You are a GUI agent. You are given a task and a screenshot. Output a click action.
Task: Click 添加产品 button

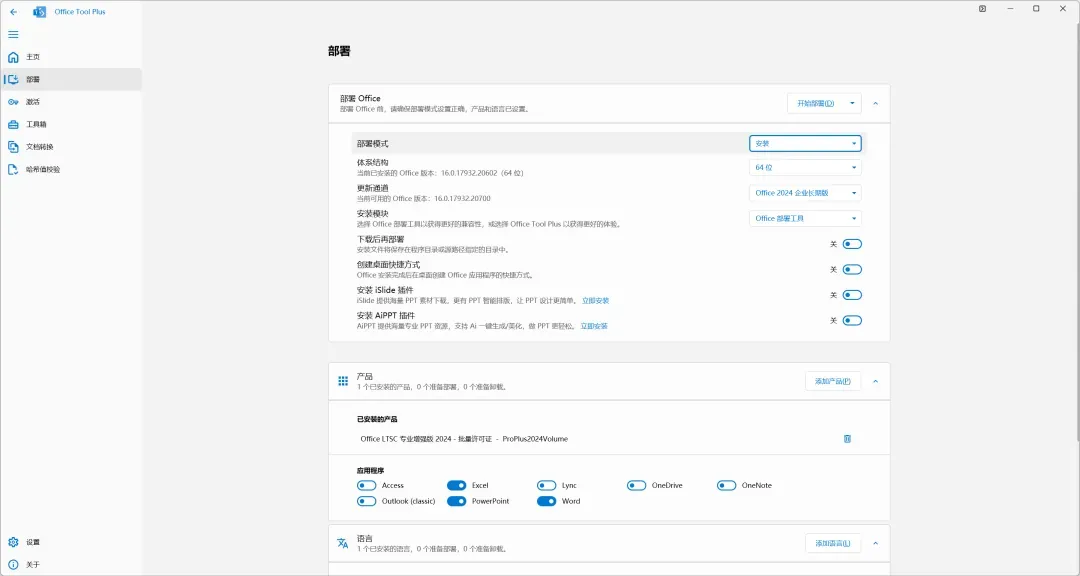[x=833, y=381]
